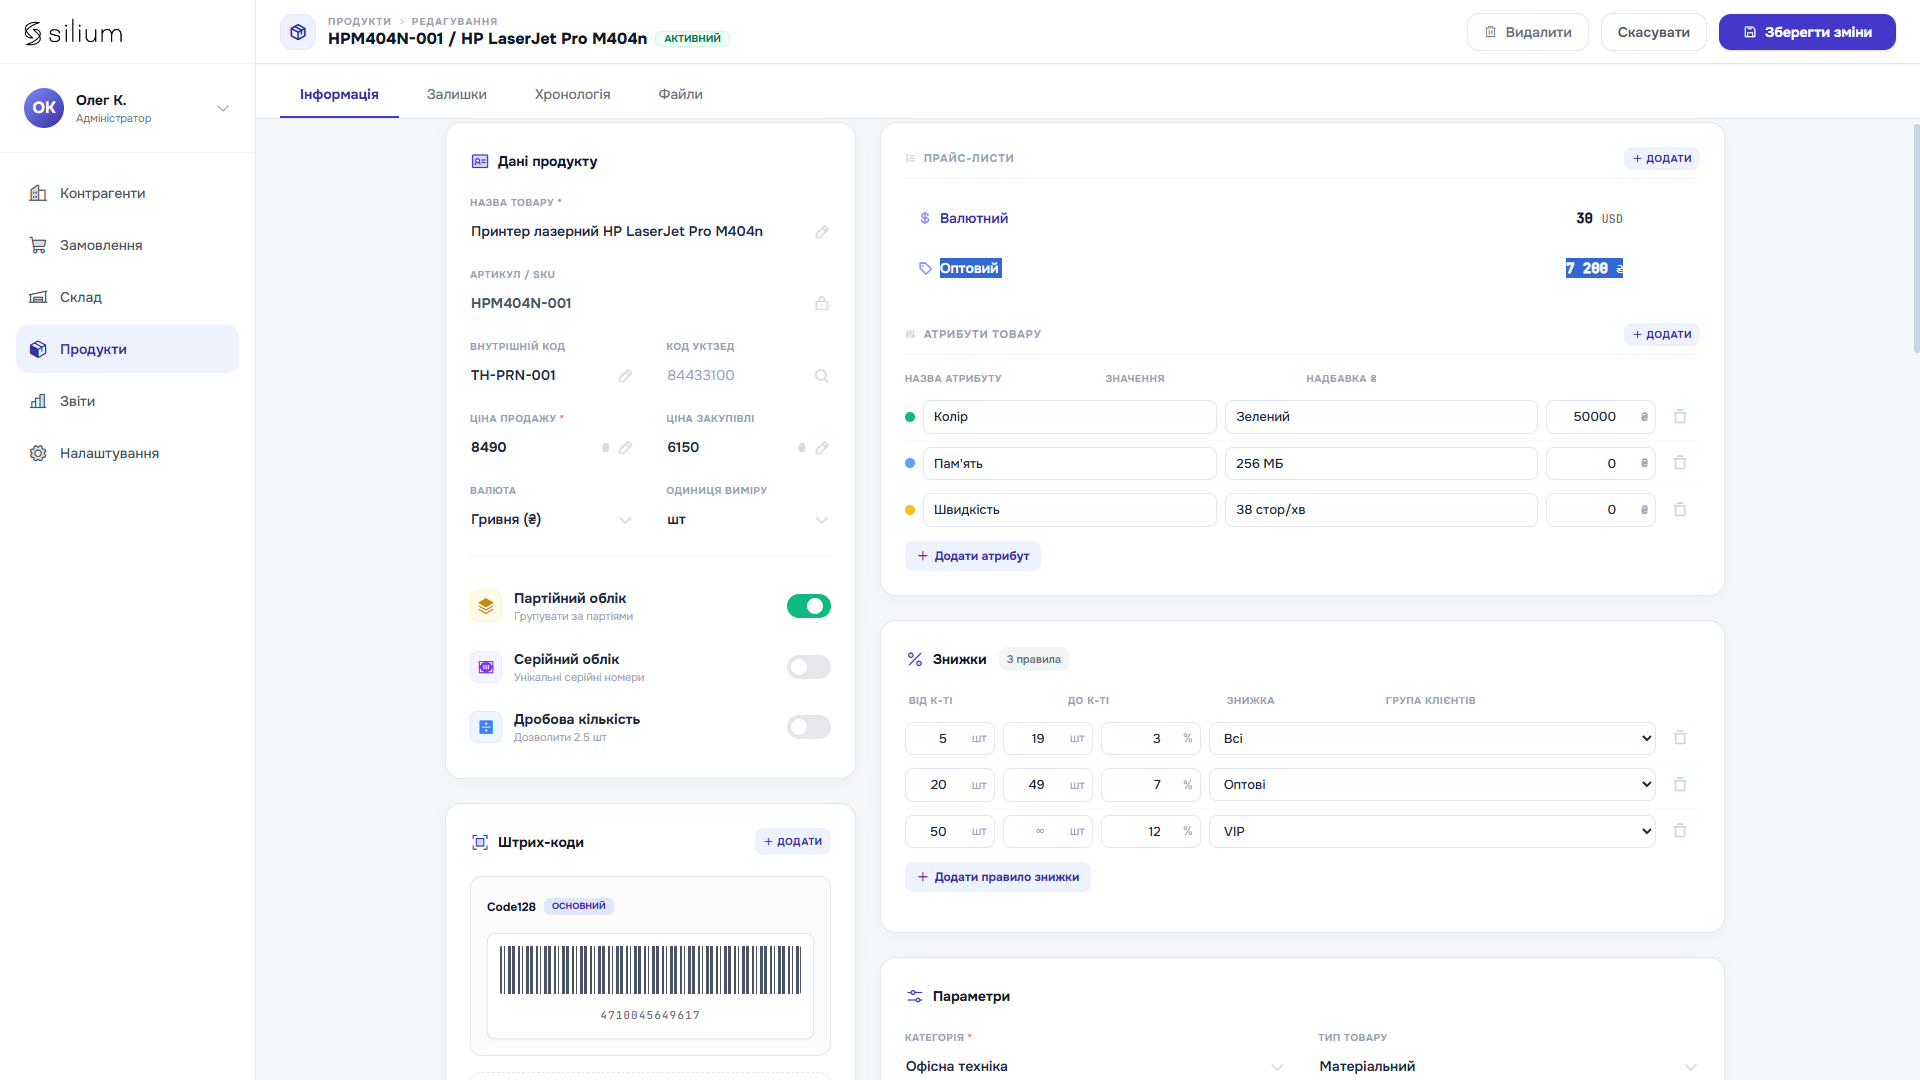Click the Колір surcharge field with 50000
The height and width of the screenshot is (1080, 1920).
tap(1601, 417)
